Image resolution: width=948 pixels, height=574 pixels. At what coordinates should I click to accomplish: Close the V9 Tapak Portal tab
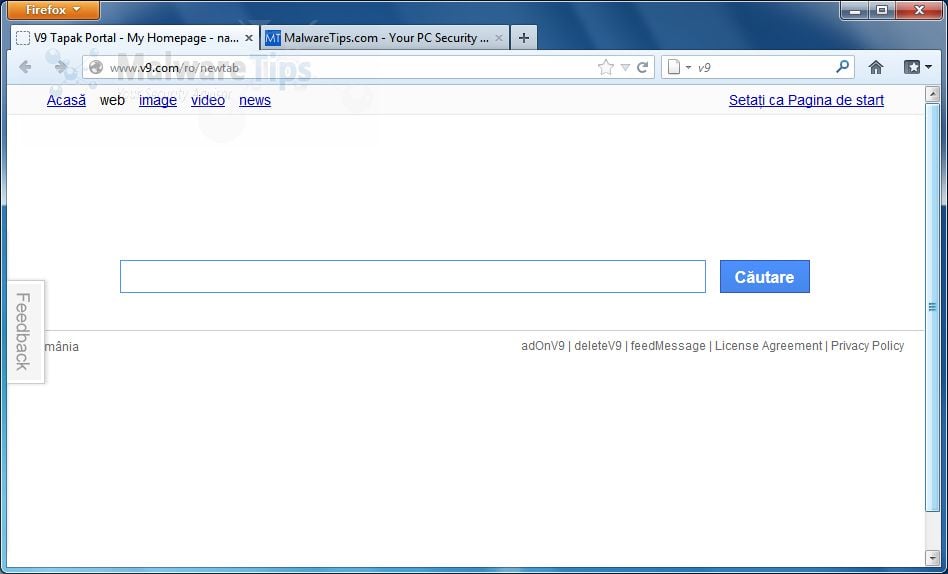[x=248, y=38]
